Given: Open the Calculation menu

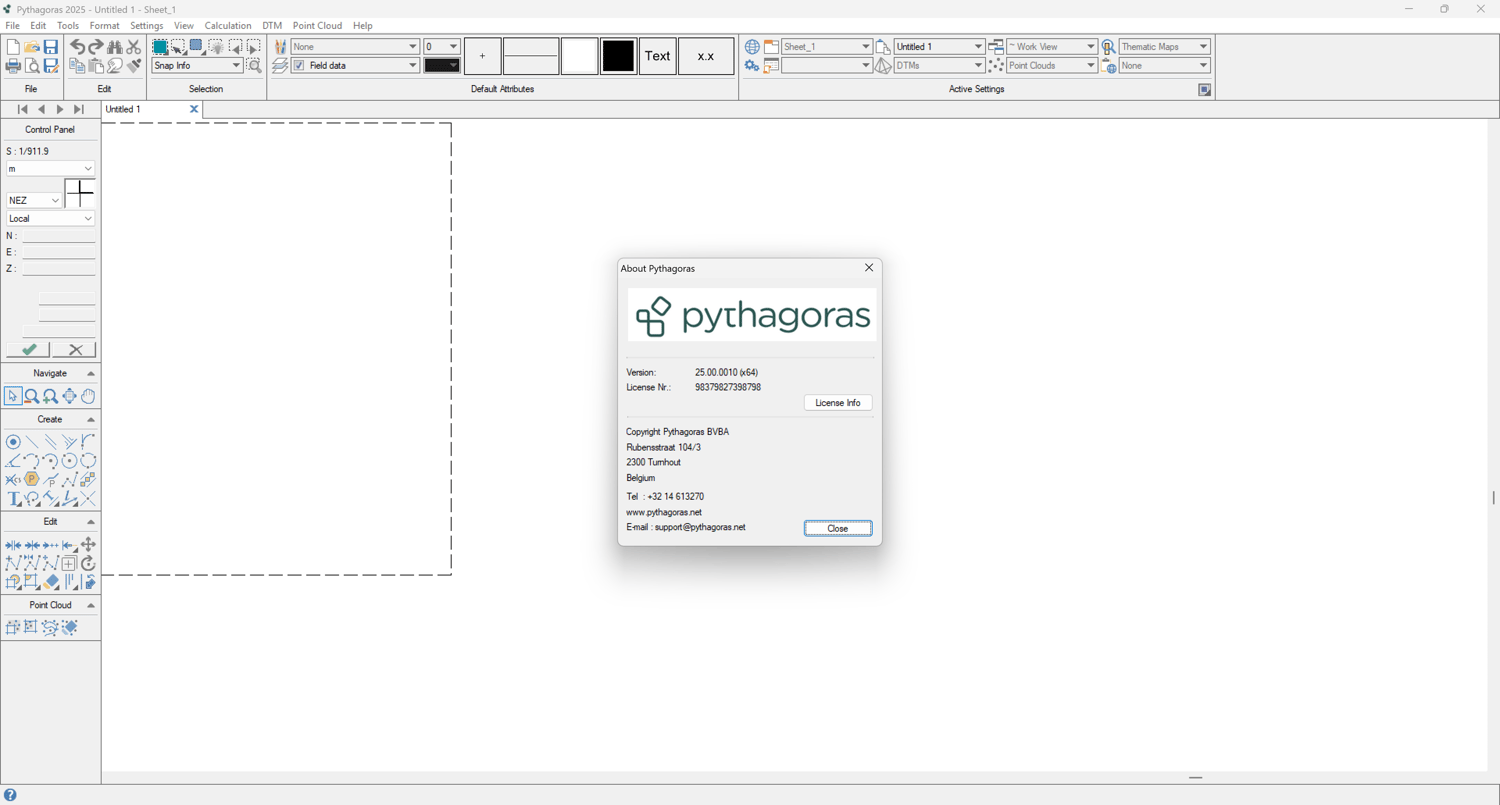Looking at the screenshot, I should coord(228,26).
